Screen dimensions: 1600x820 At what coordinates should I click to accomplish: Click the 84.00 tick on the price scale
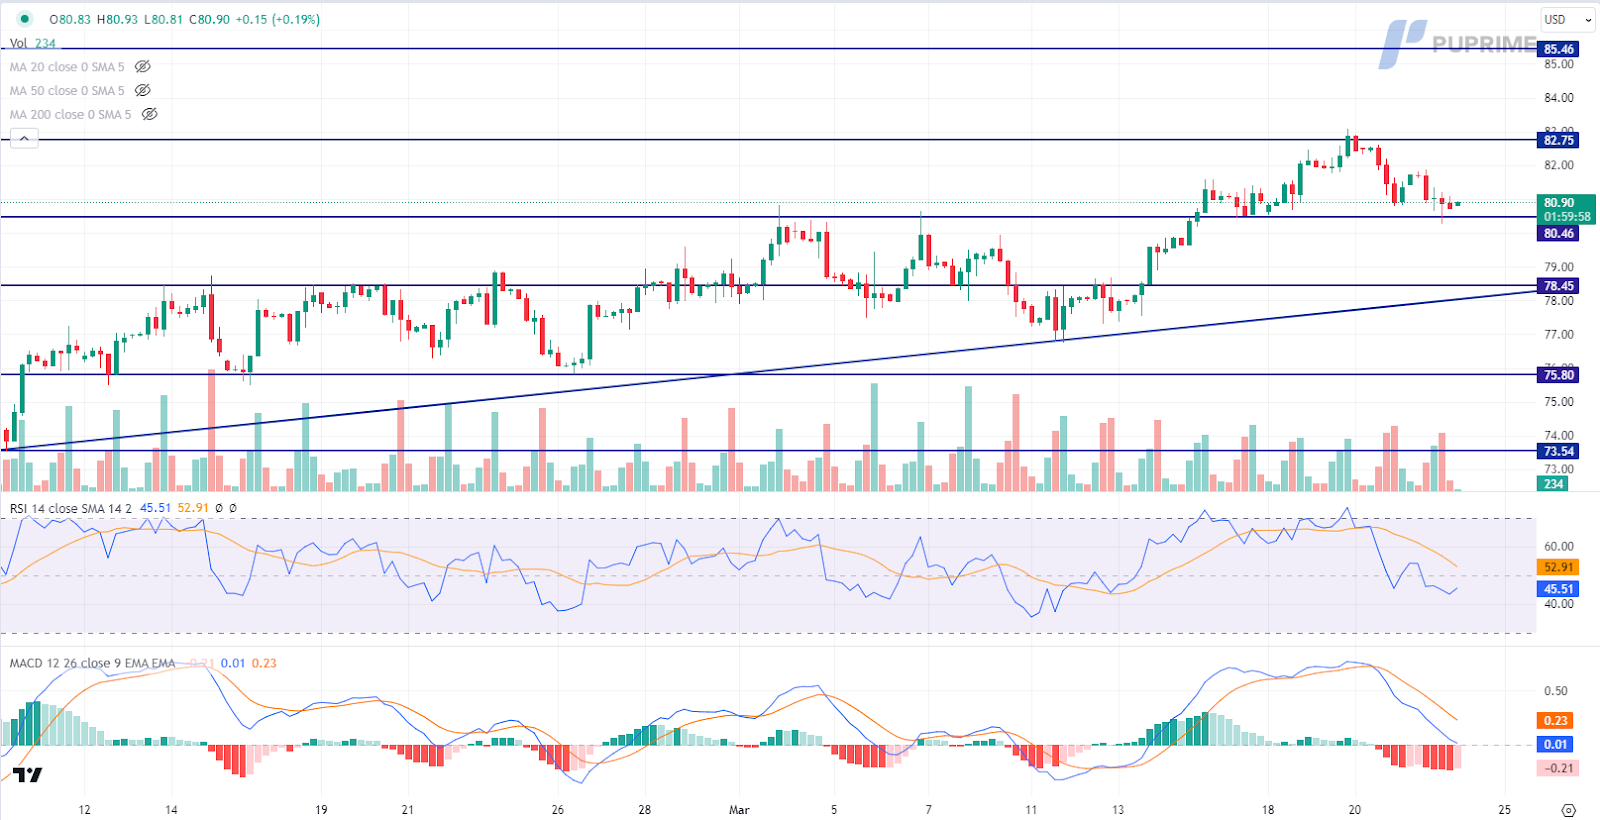(x=1558, y=98)
